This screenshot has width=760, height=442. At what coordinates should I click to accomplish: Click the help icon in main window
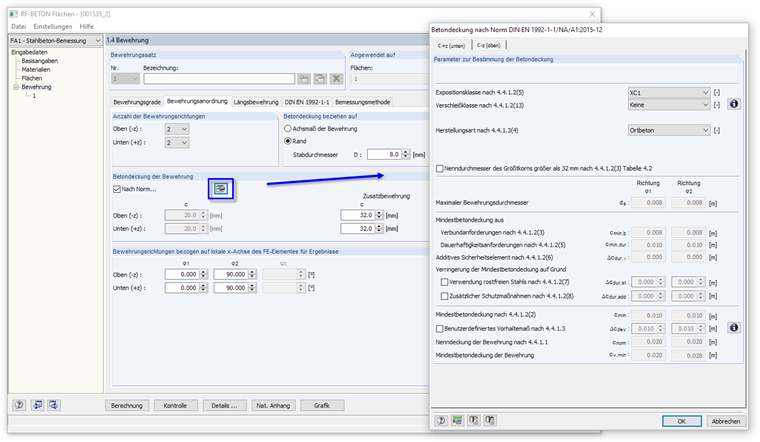pyautogui.click(x=19, y=405)
